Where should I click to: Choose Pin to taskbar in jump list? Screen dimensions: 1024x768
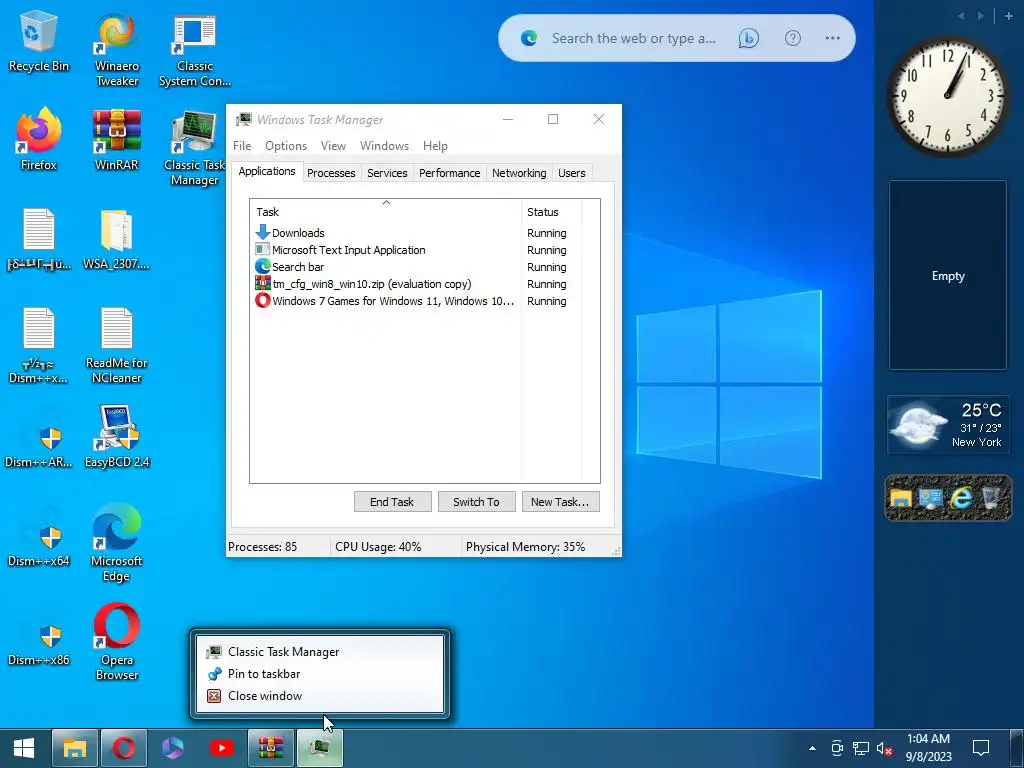(320, 674)
